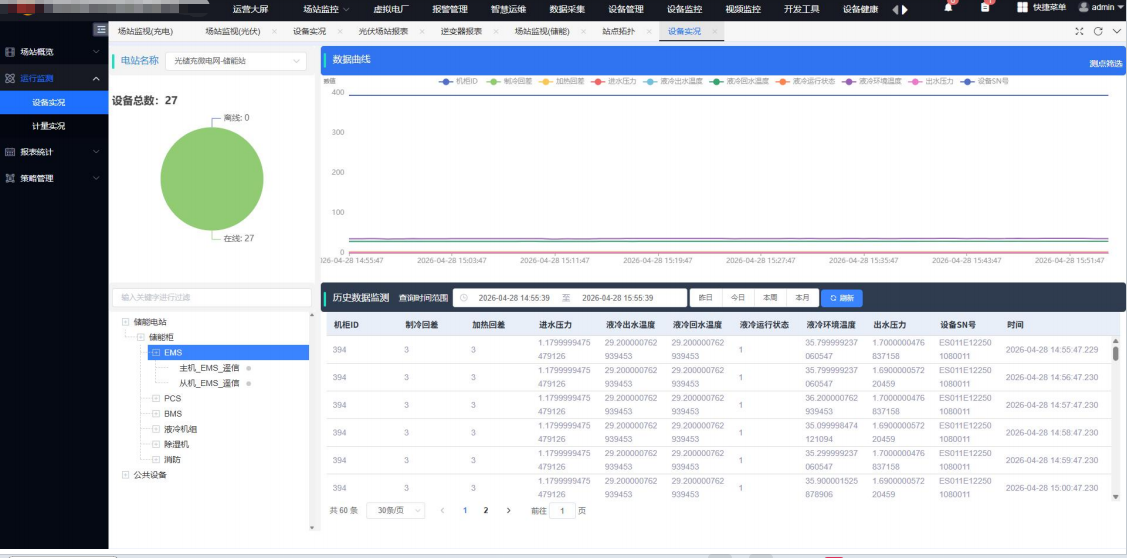
Task: Toggle the 出水压力 legend series
Action: [x=931, y=81]
